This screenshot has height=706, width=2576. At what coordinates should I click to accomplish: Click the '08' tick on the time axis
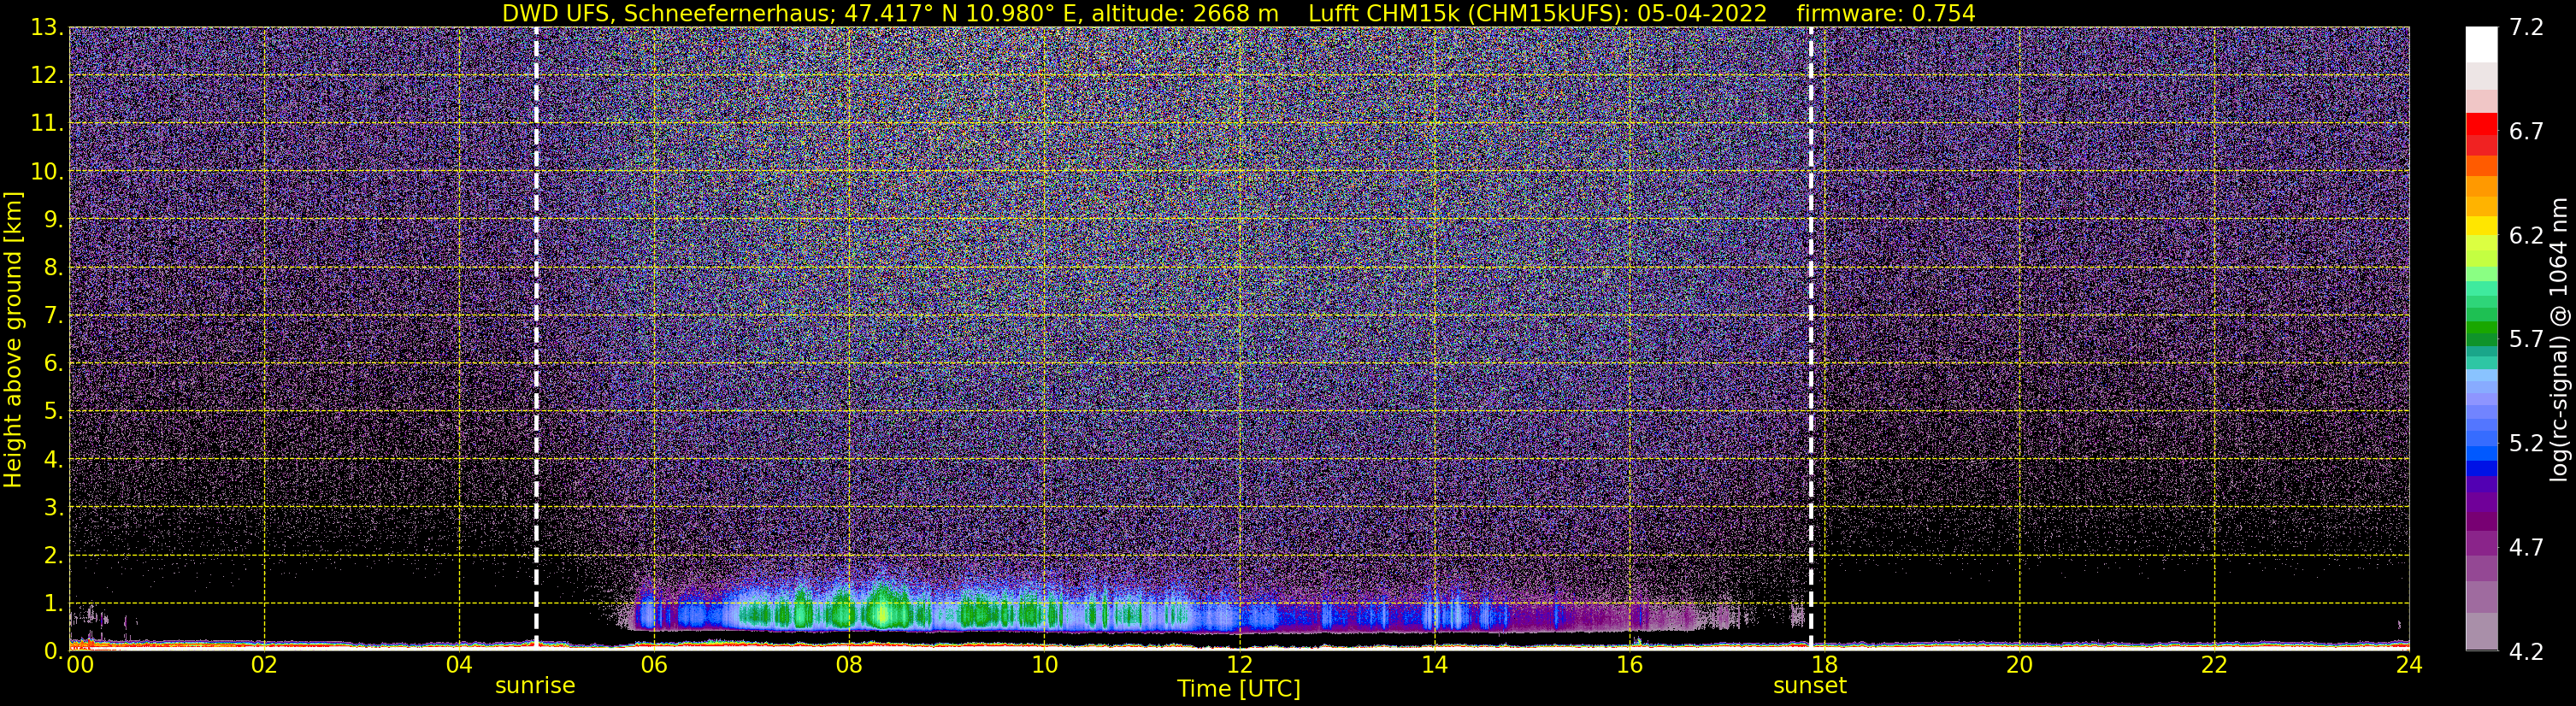click(x=849, y=665)
